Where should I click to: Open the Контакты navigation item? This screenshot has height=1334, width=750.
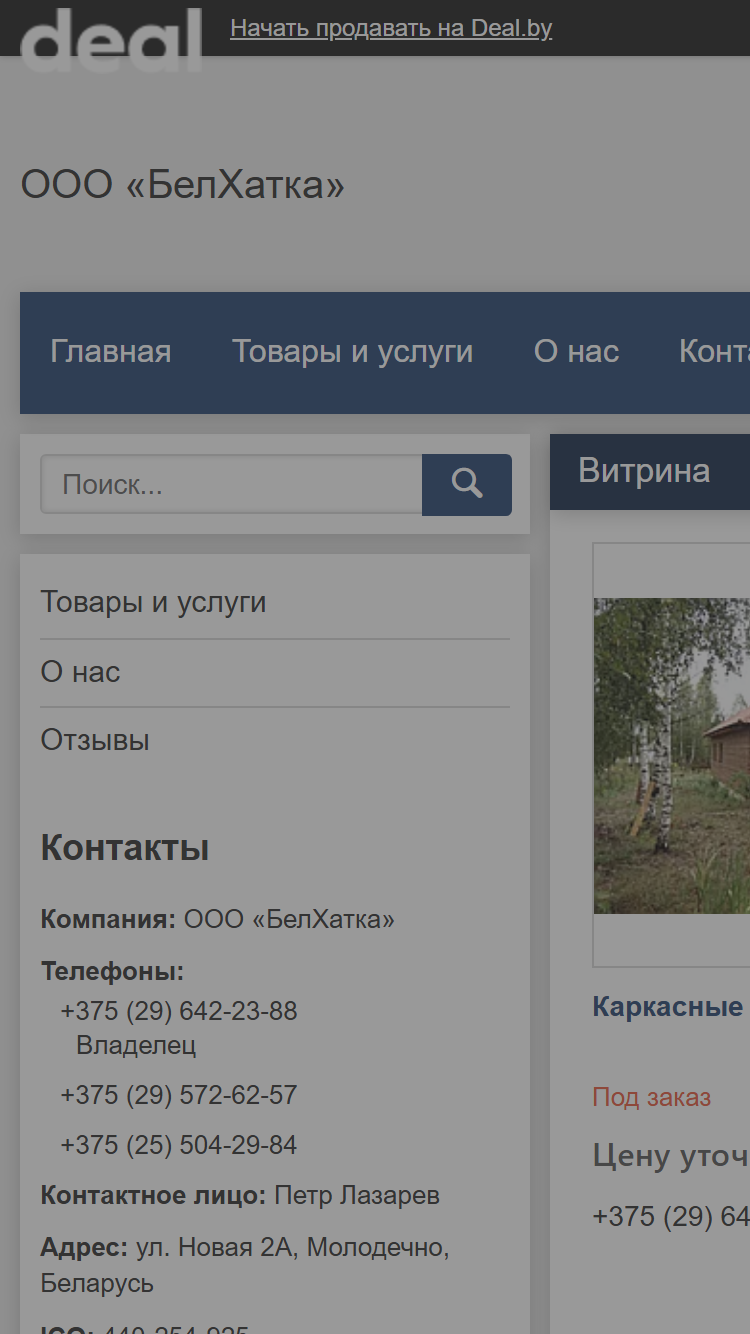[x=714, y=352]
